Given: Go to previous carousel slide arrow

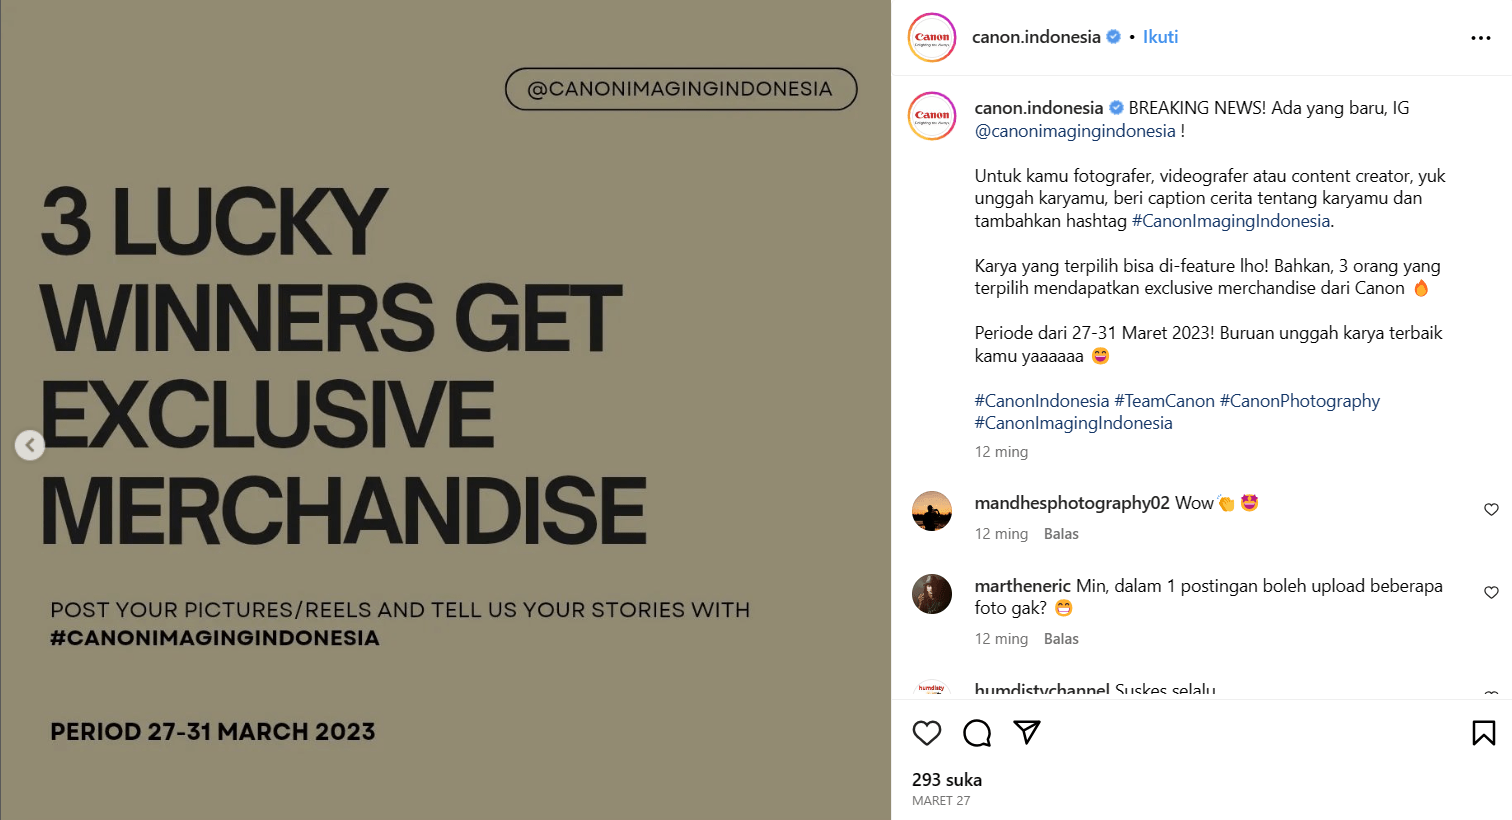Looking at the screenshot, I should coord(30,445).
